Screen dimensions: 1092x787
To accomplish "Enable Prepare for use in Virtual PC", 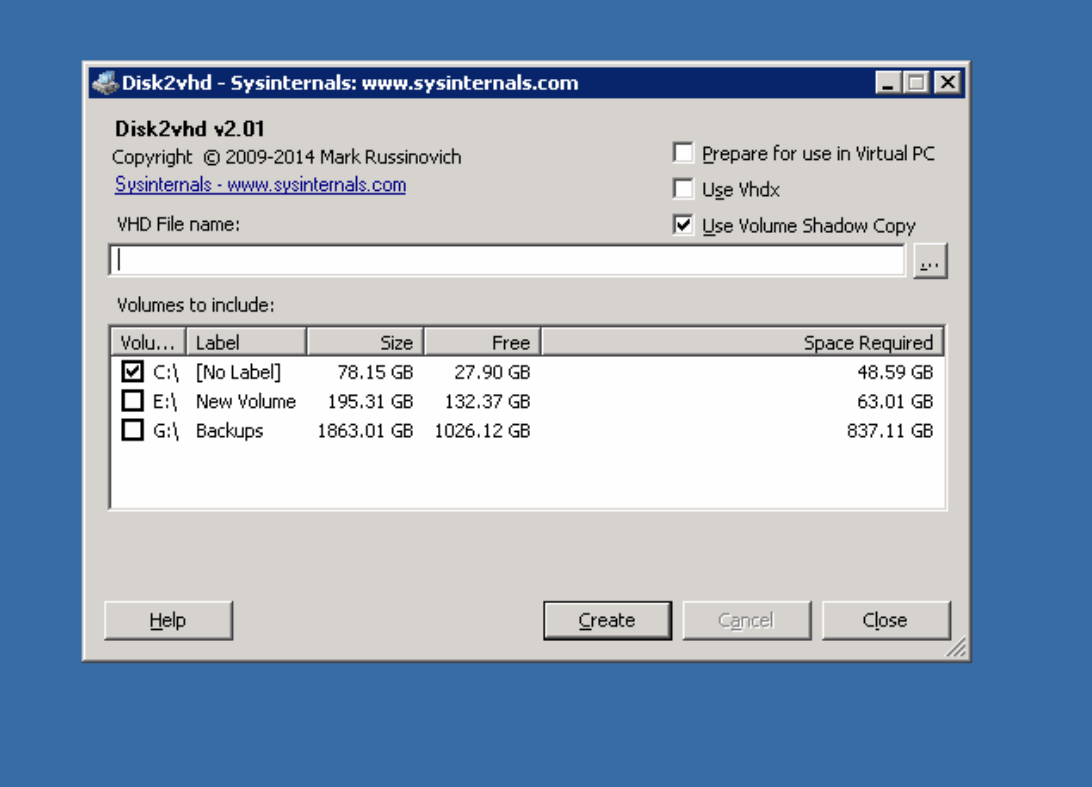I will pos(684,153).
